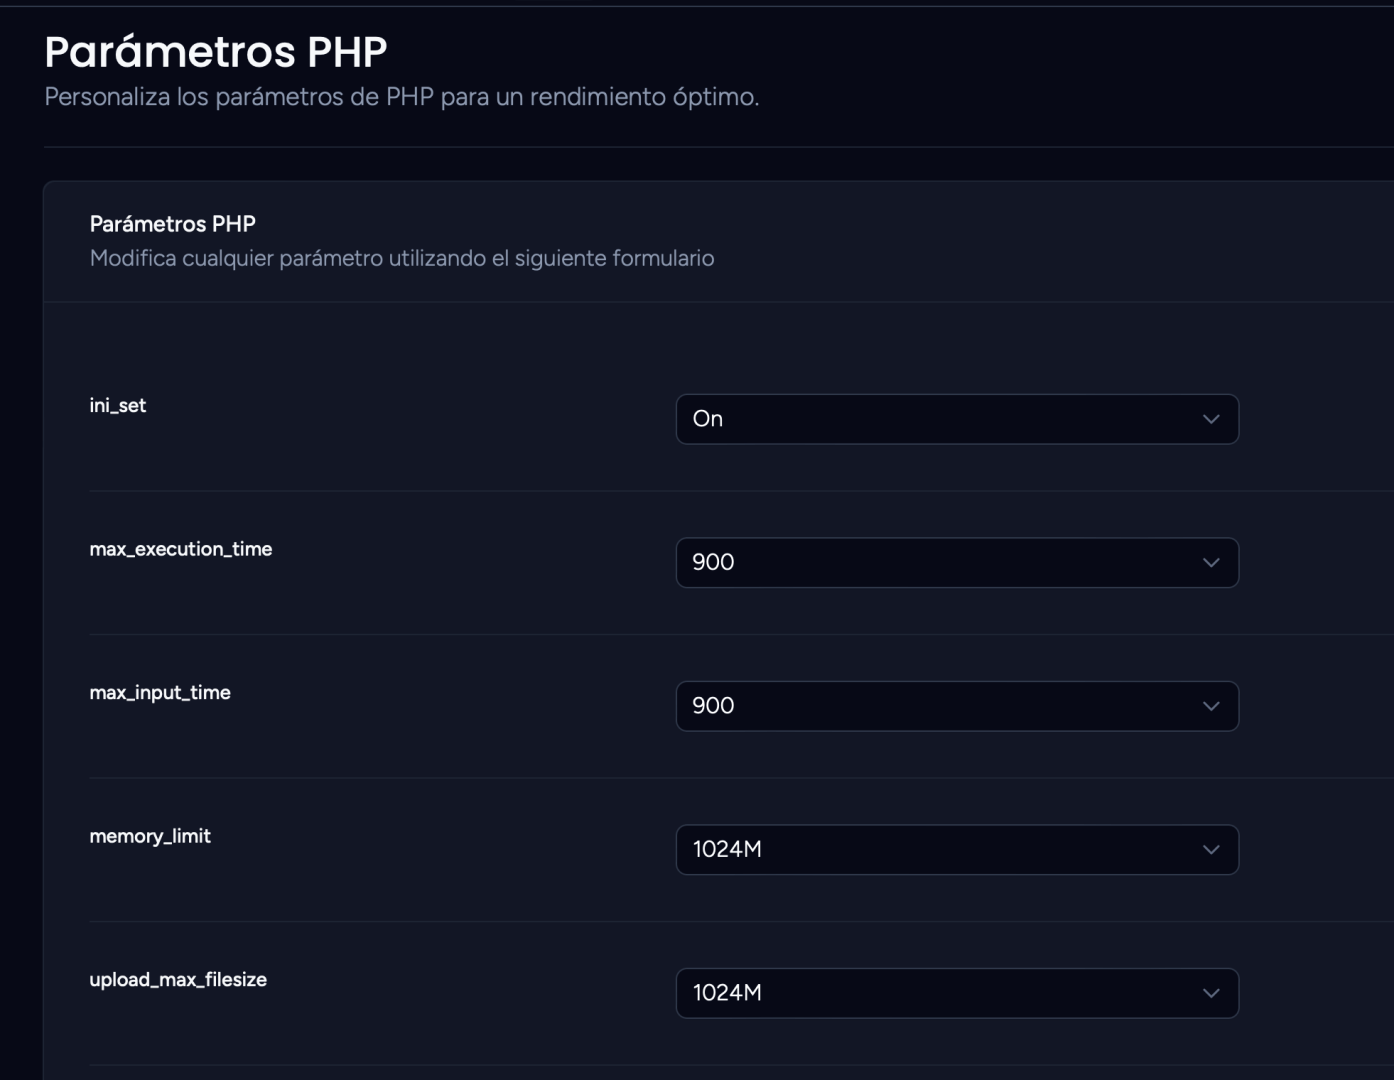Click the chevron arrow in memory_limit selector
Viewport: 1394px width, 1080px height.
[1211, 850]
